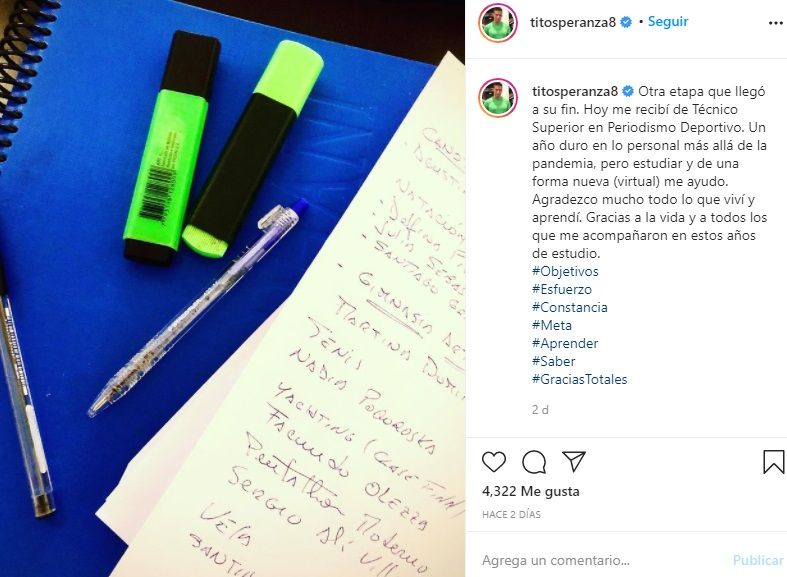Click the verified badge in header
Screen dimensions: 787x577
[x=626, y=22]
